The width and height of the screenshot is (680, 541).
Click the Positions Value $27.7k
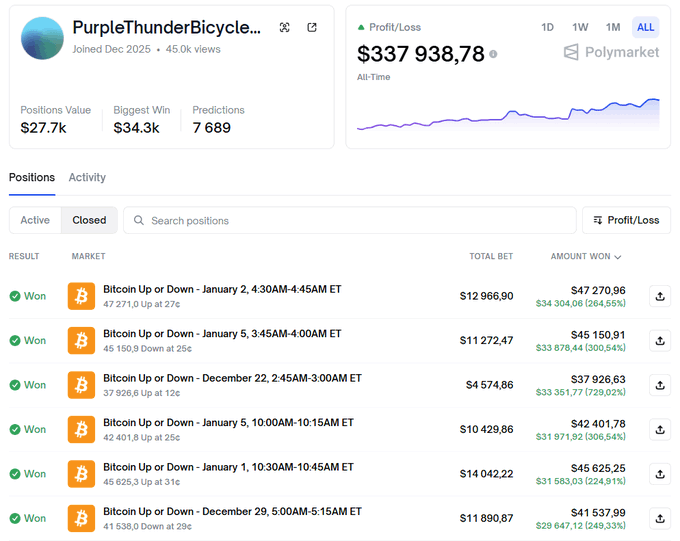tap(43, 128)
